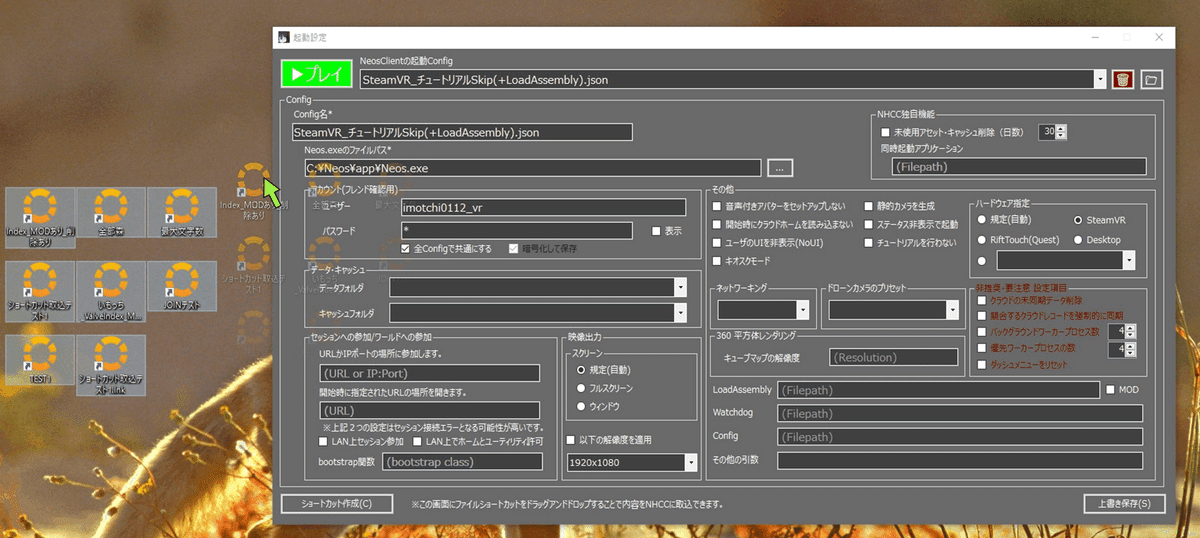Open the ネットワーキング dropdown
Image resolution: width=1200 pixels, height=538 pixels.
(x=802, y=310)
